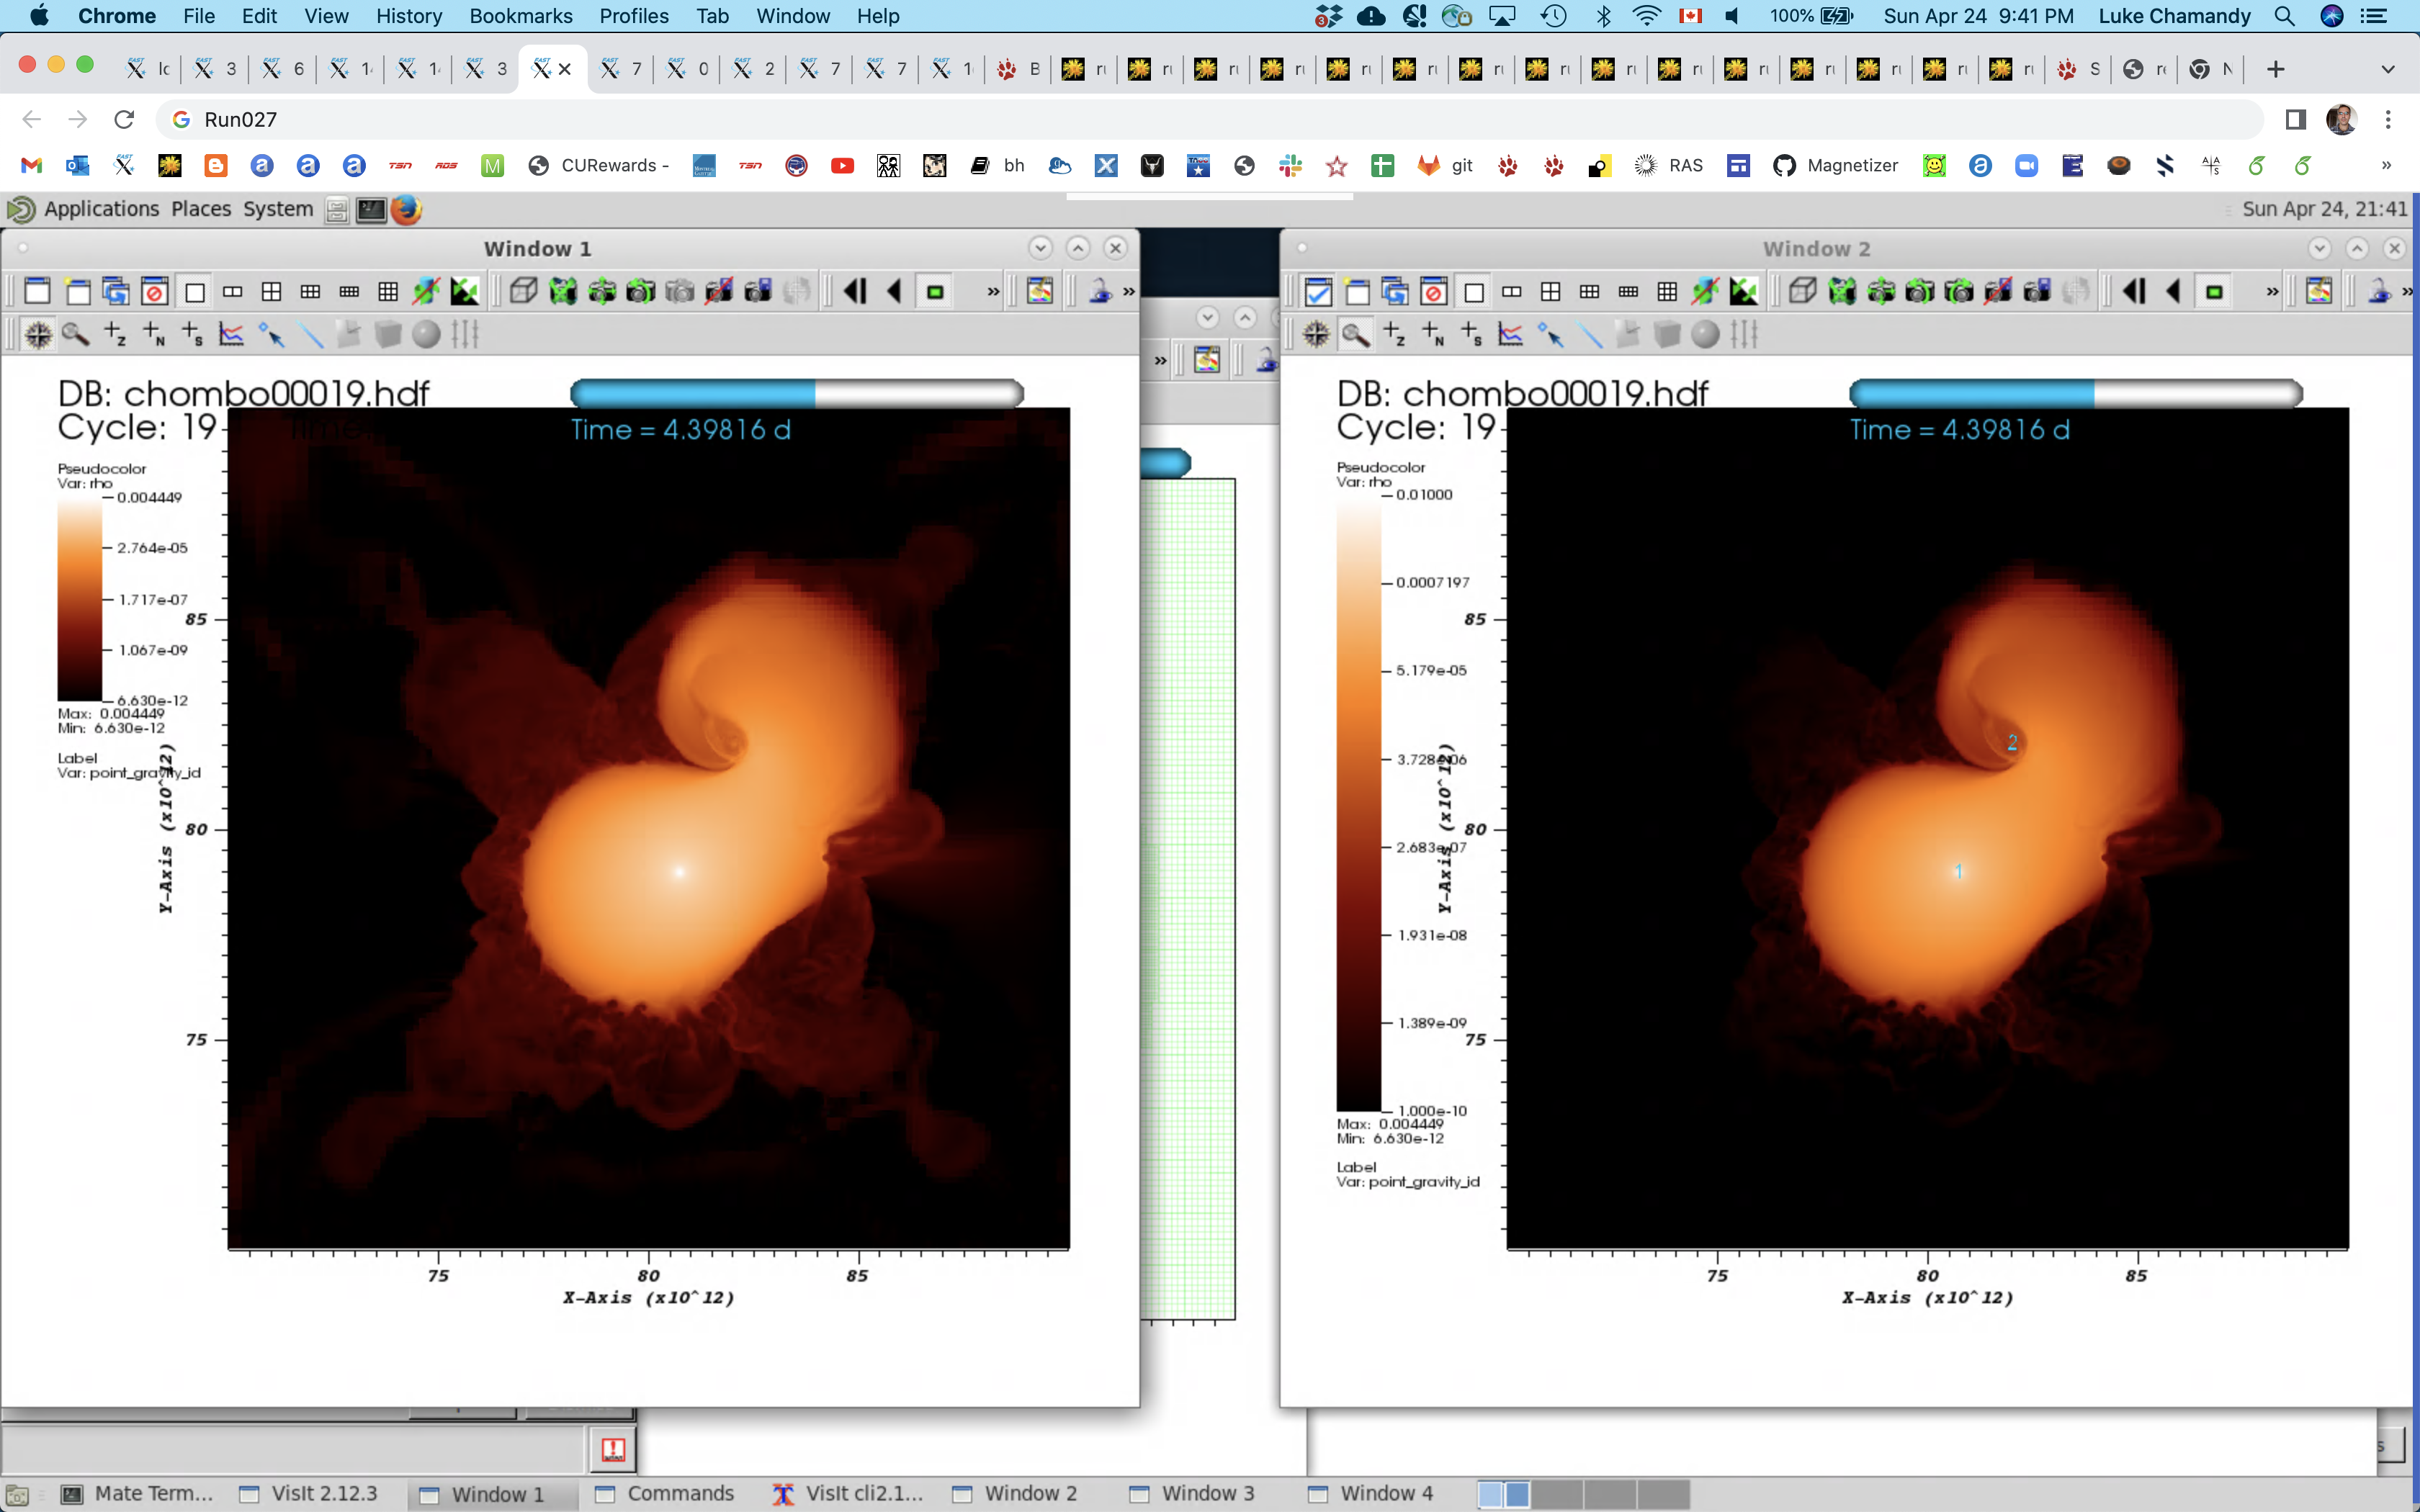Image resolution: width=2420 pixels, height=1512 pixels.
Task: Open Window 1 titlebar chevron-down menu
Action: coord(1040,248)
